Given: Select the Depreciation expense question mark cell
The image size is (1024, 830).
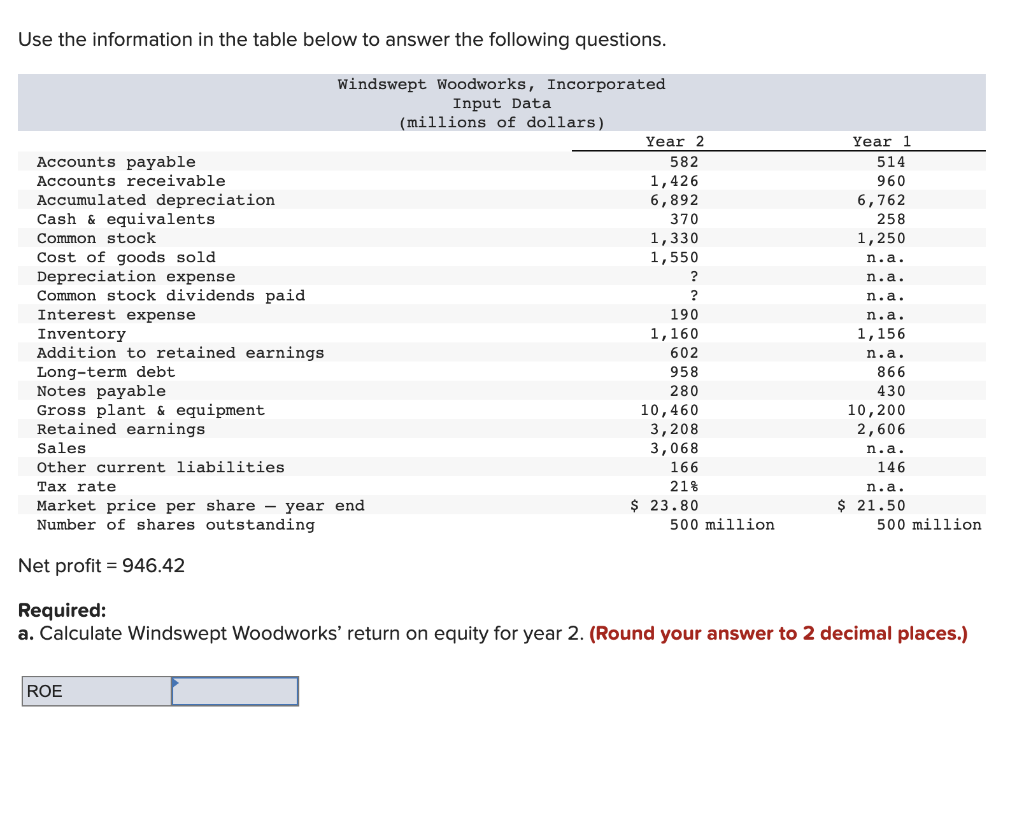Looking at the screenshot, I should click(x=693, y=276).
